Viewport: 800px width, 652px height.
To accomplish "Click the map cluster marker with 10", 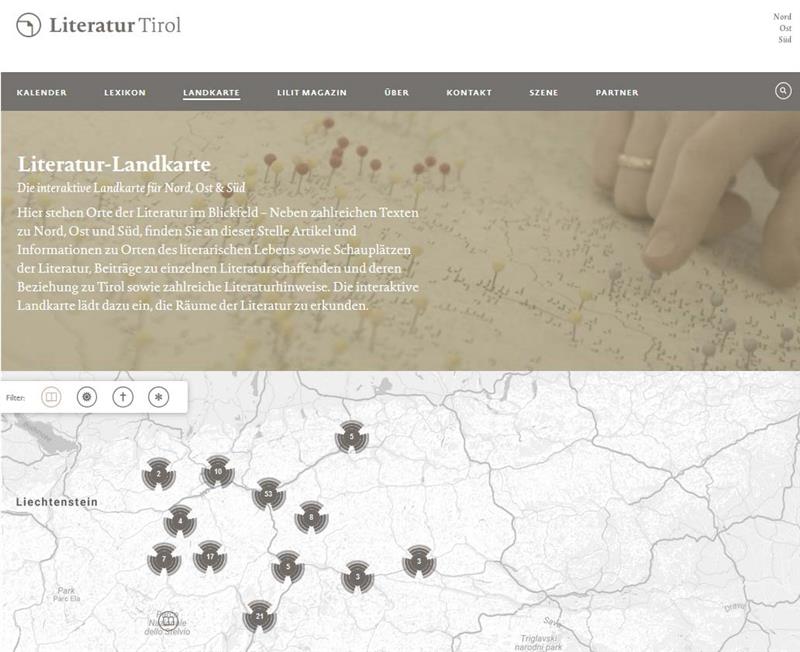I will pos(218,471).
